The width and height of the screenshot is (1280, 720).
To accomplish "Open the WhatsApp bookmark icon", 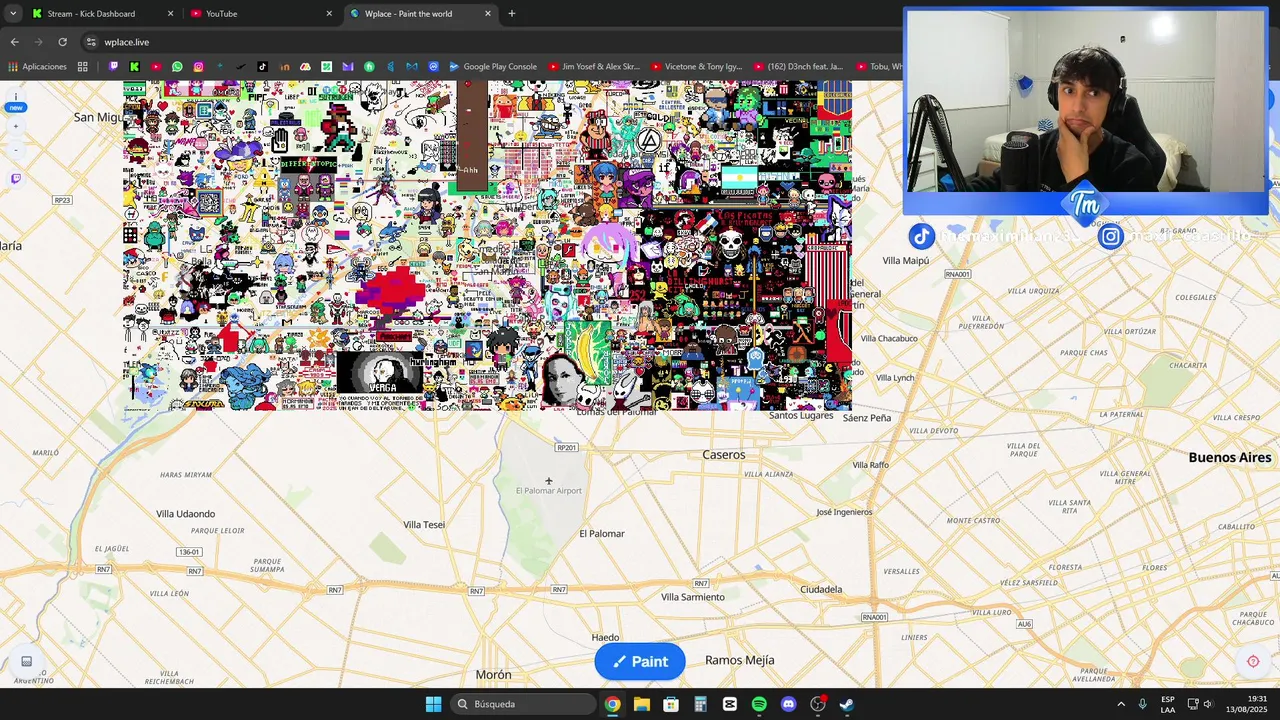I will 177,67.
